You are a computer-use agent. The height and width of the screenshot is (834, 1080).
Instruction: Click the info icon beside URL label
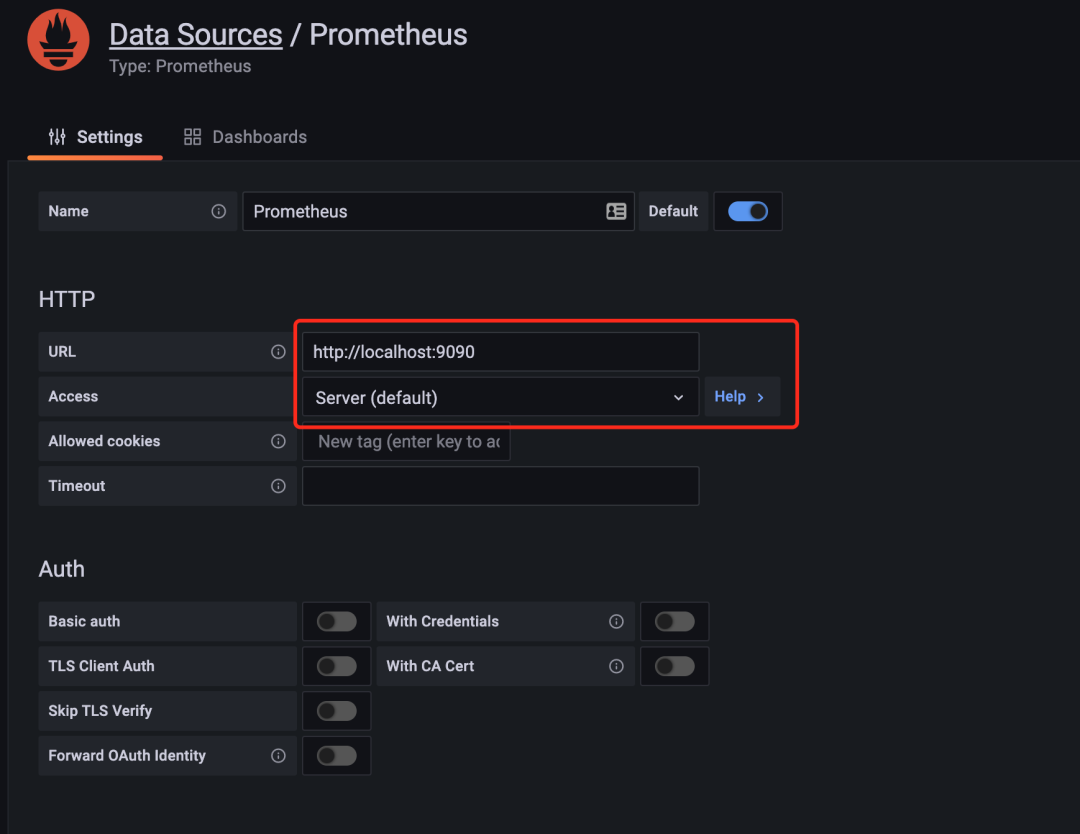pos(278,352)
